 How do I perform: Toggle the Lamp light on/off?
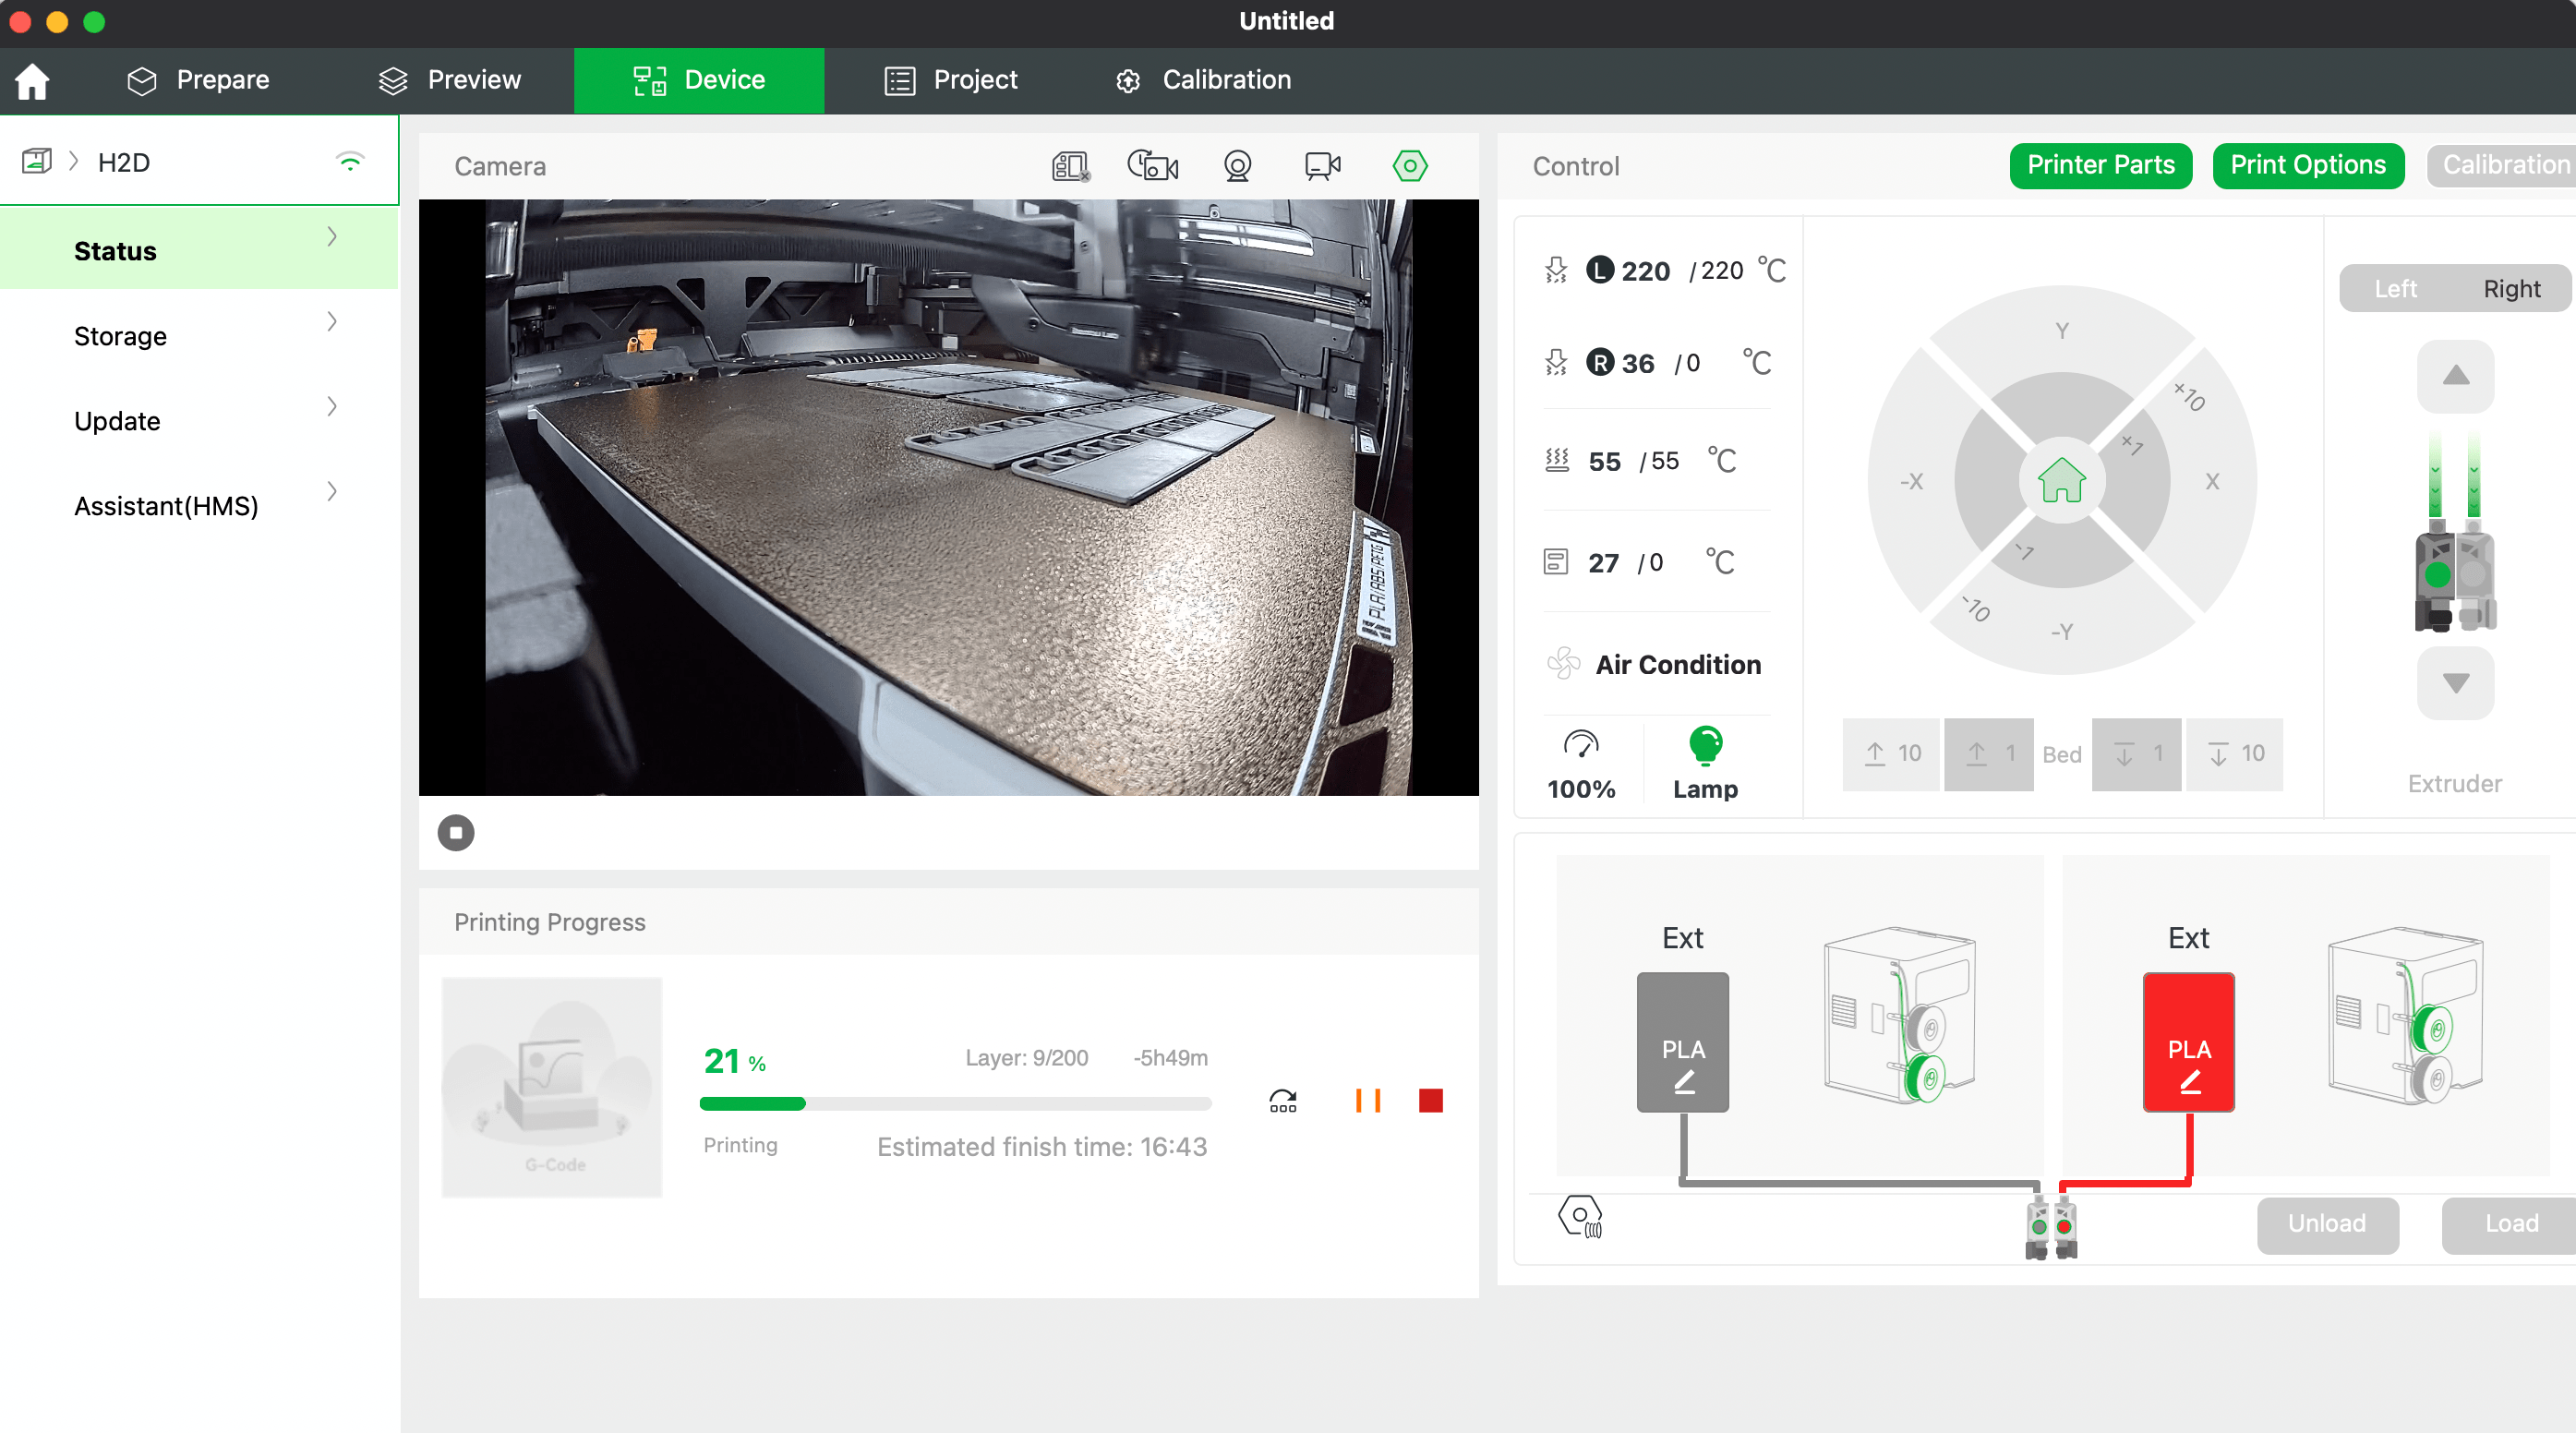coord(1705,762)
